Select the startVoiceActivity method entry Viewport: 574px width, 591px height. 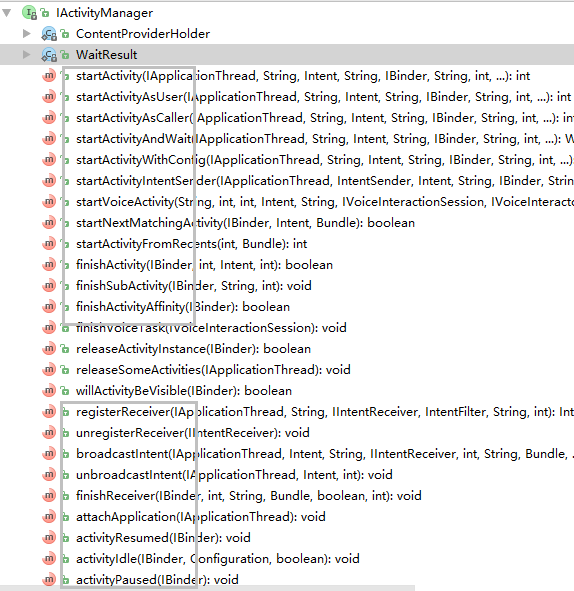coord(325,202)
